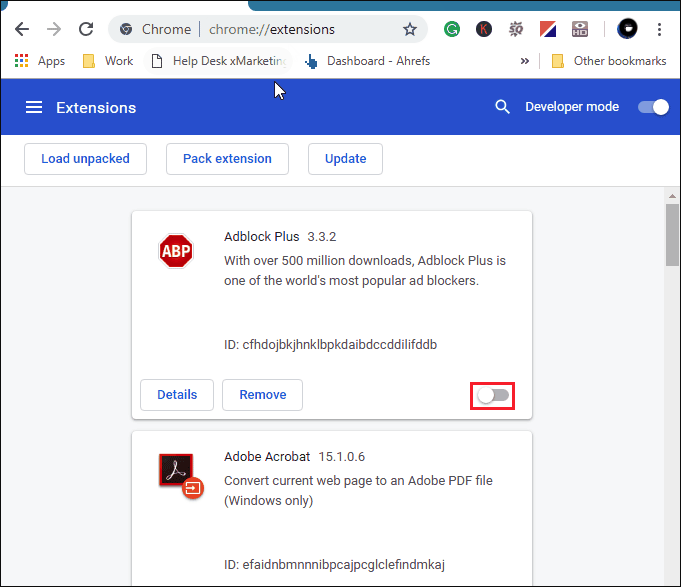Click the Adobe Acrobat extension logo
Screen dimensions: 681x587
(181, 476)
